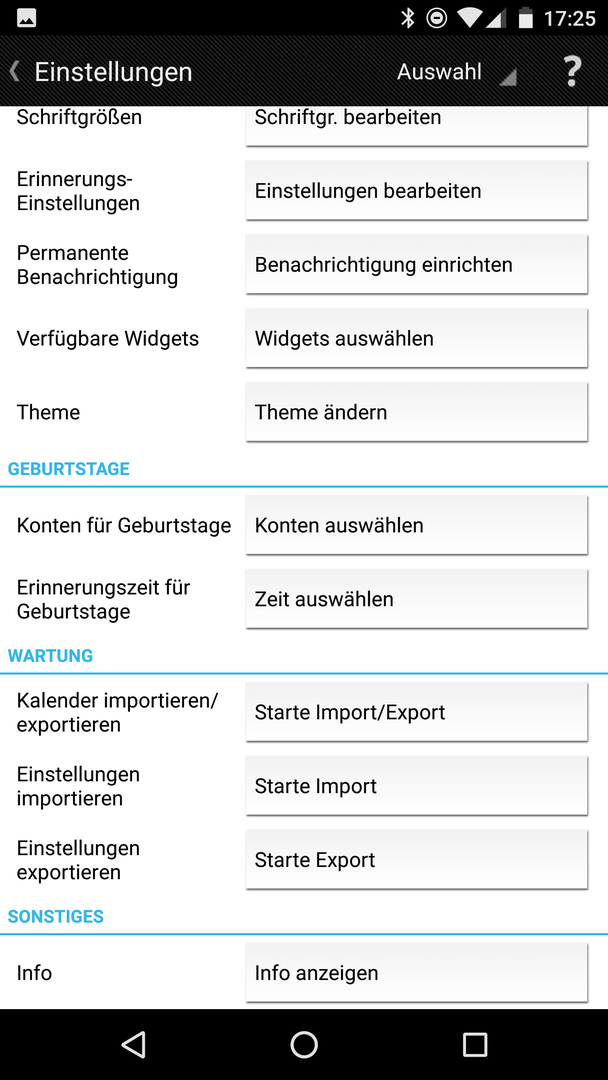Tap the Android back navigation button
This screenshot has height=1080, width=608.
click(x=134, y=1044)
